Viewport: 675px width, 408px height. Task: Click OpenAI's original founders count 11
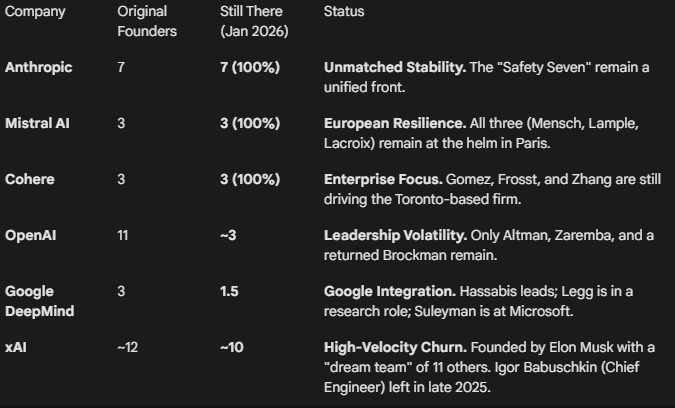[123, 235]
